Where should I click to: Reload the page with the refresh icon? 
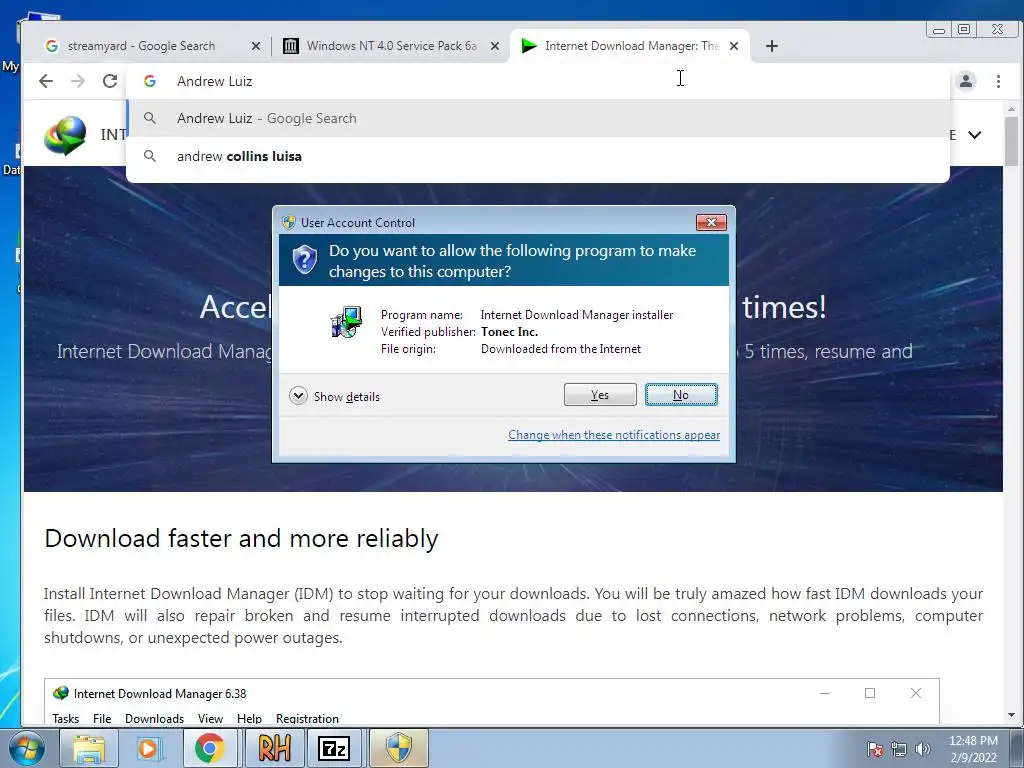110,81
